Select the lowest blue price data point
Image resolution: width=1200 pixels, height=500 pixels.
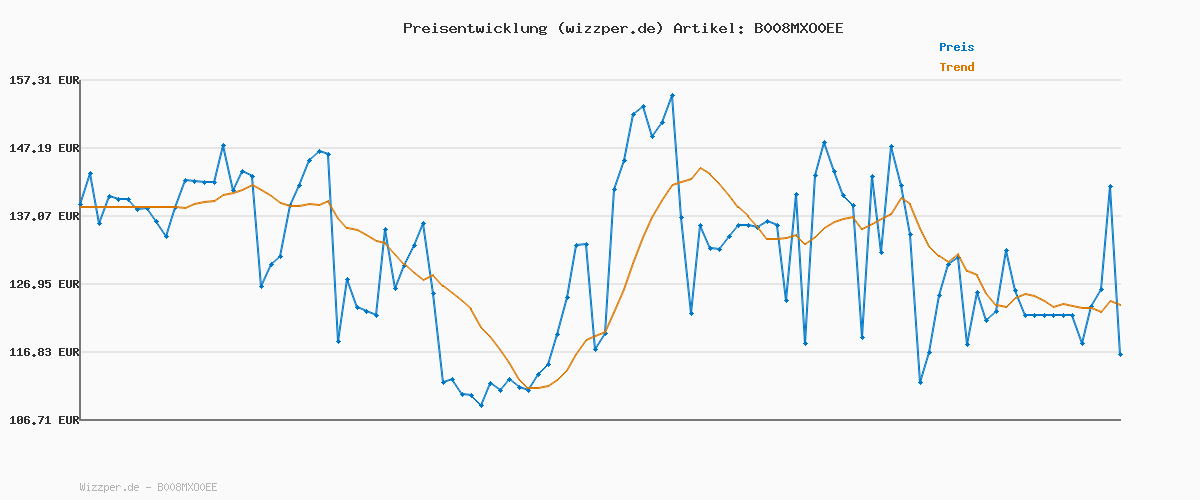pyautogui.click(x=481, y=405)
